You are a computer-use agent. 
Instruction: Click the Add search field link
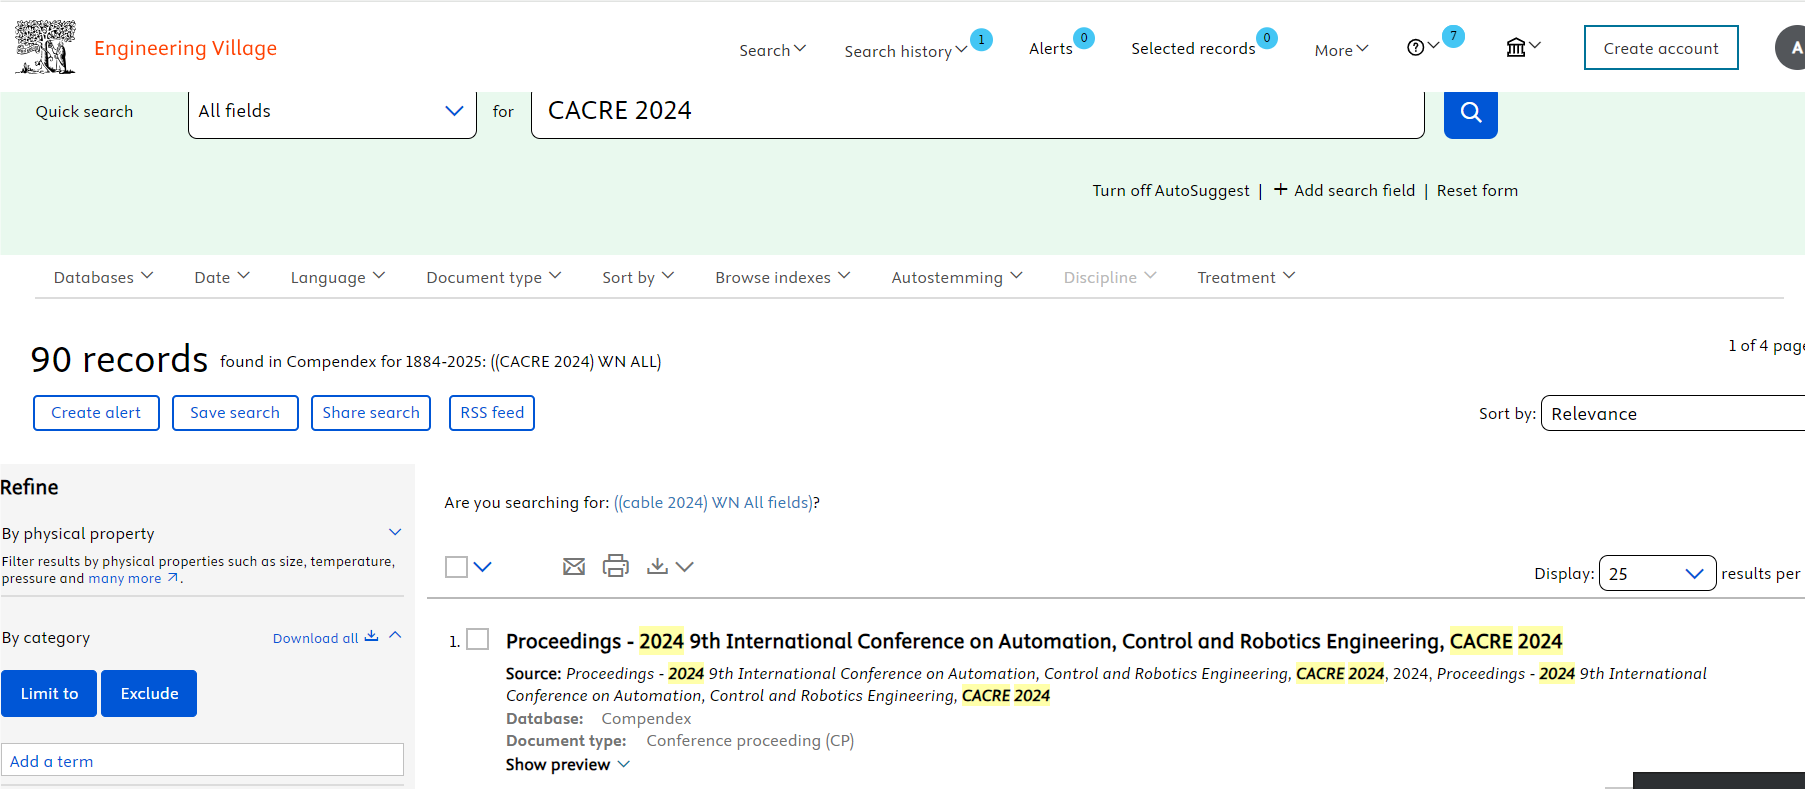(1354, 190)
